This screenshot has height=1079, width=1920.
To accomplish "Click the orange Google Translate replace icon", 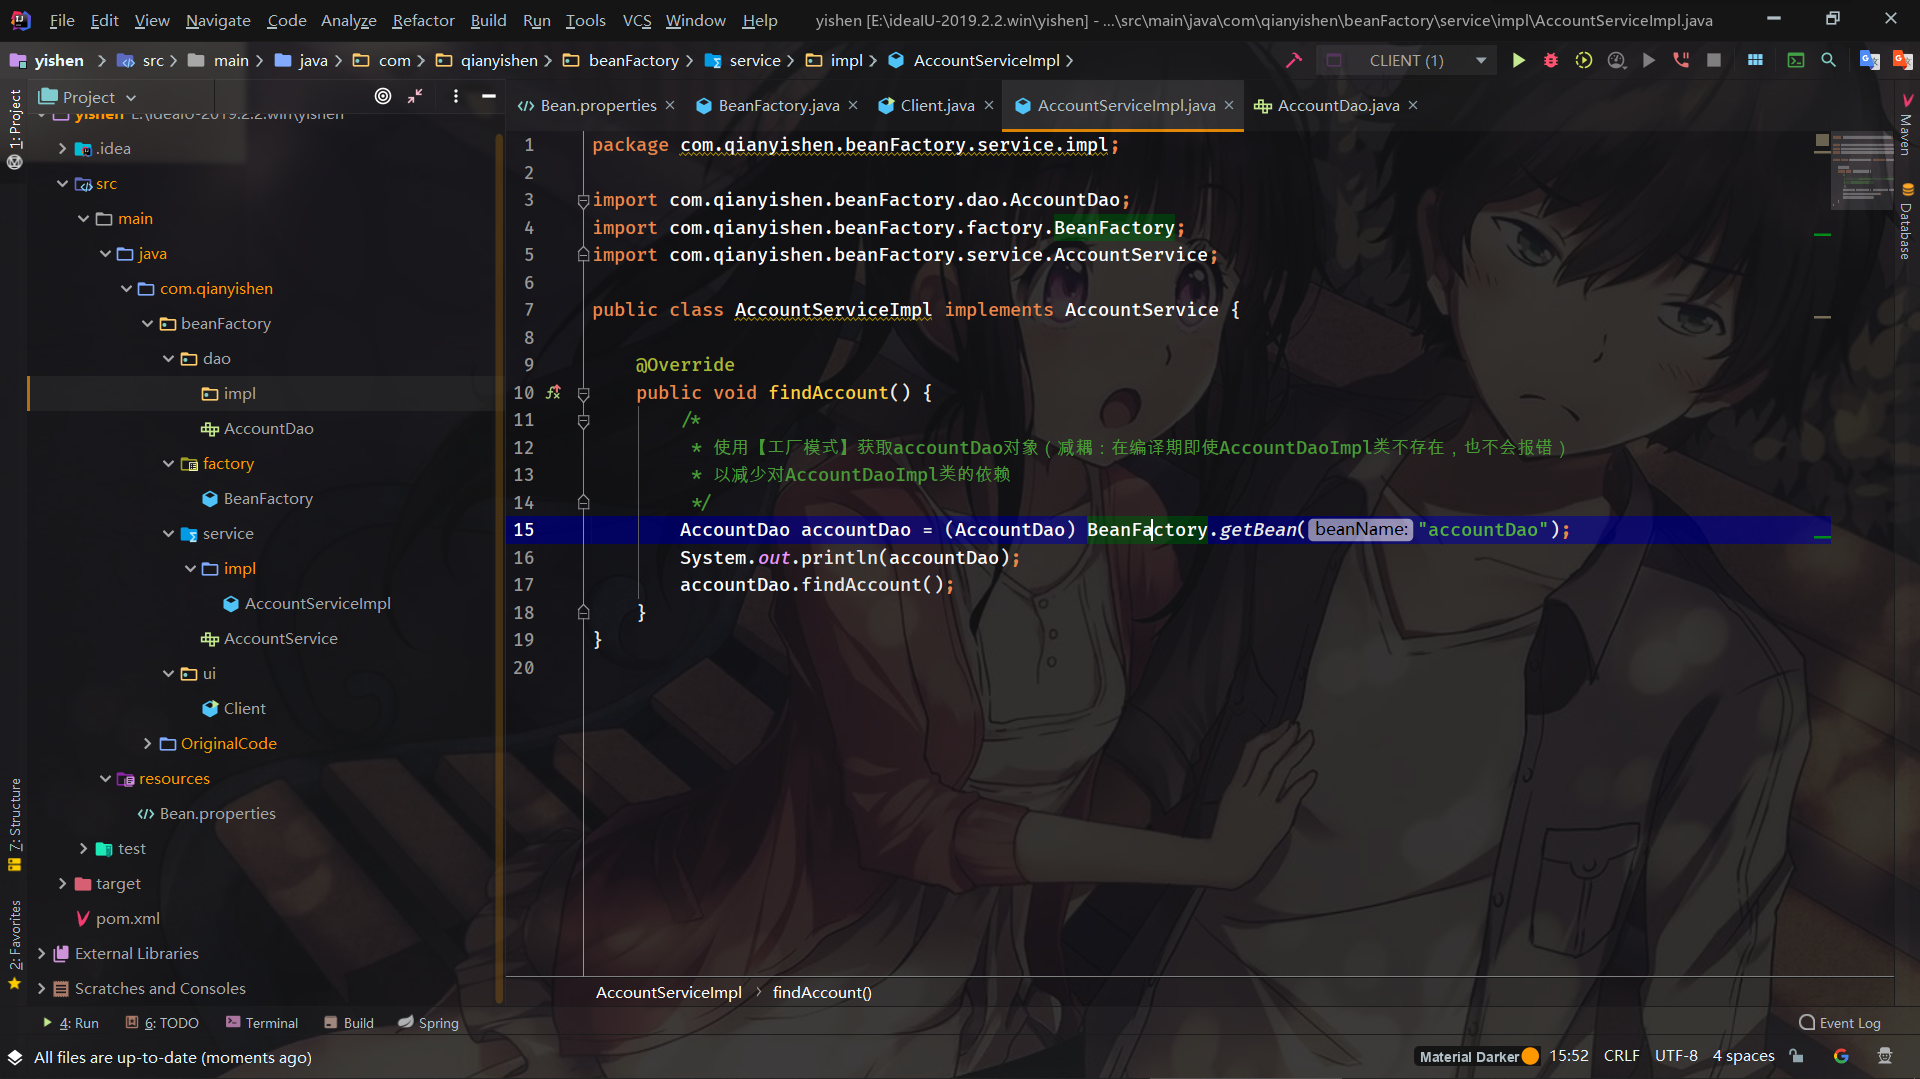I will pos(1902,60).
